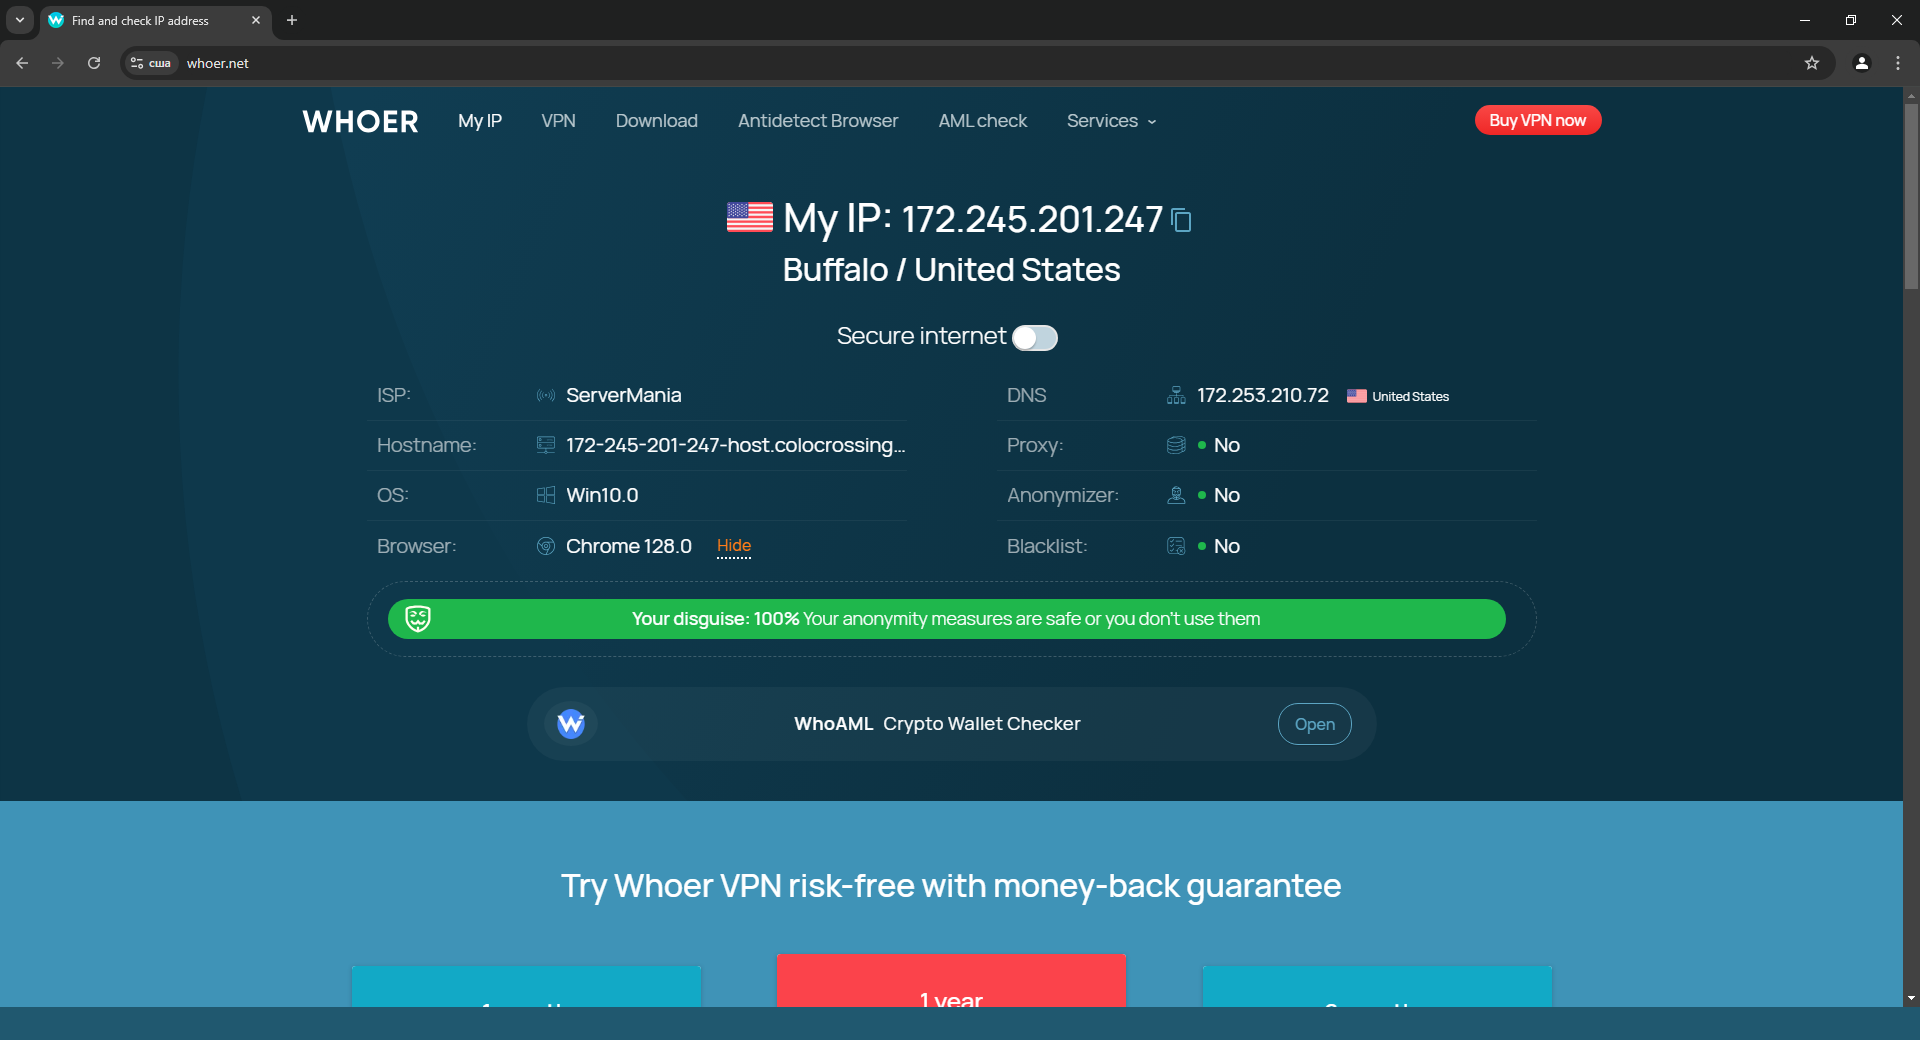The width and height of the screenshot is (1920, 1040).
Task: Click the US flag beside My IP
Action: (x=749, y=217)
